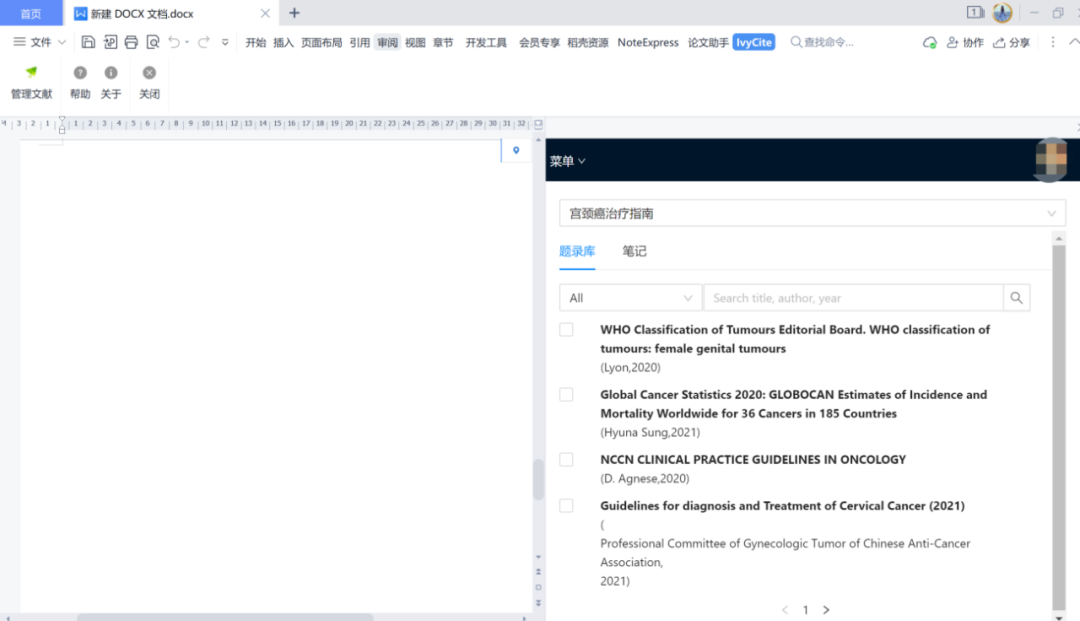This screenshot has height=621, width=1080.
Task: Click the 协作 collaboration icon
Action: click(964, 43)
